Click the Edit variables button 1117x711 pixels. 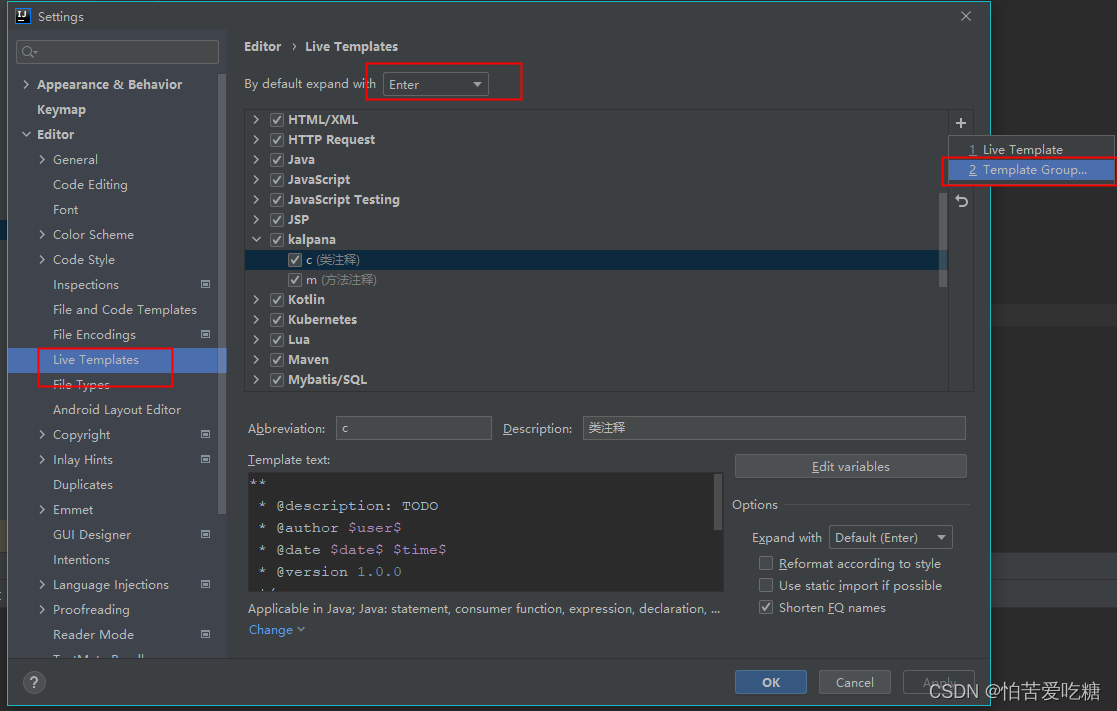click(851, 467)
